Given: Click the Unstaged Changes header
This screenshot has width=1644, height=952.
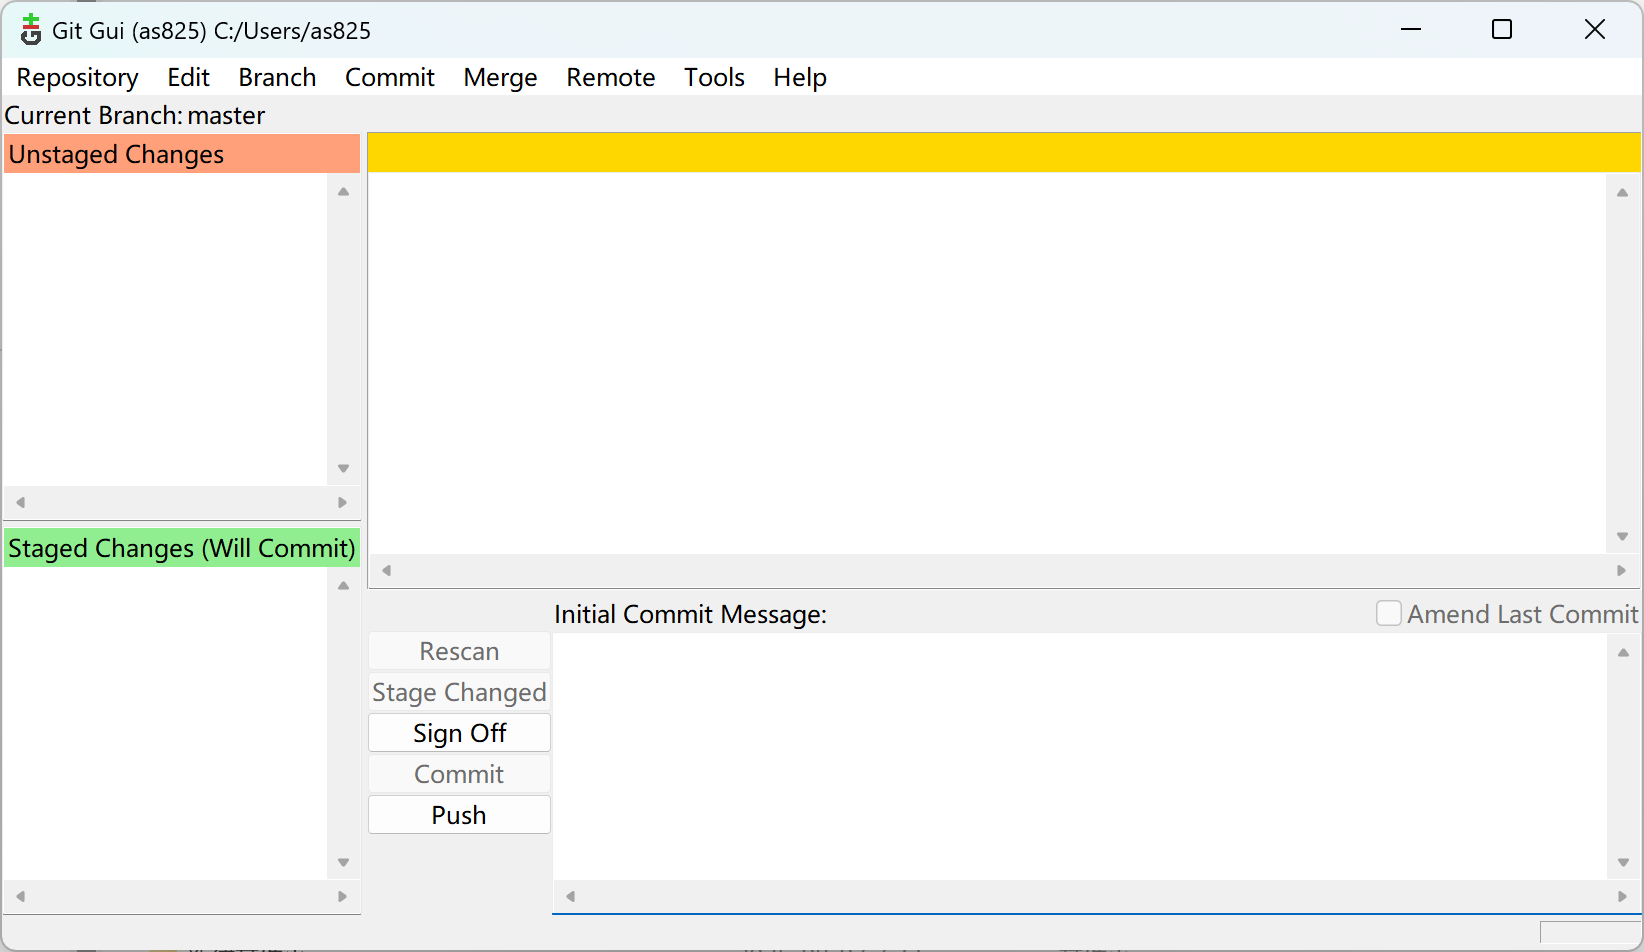Looking at the screenshot, I should (182, 154).
